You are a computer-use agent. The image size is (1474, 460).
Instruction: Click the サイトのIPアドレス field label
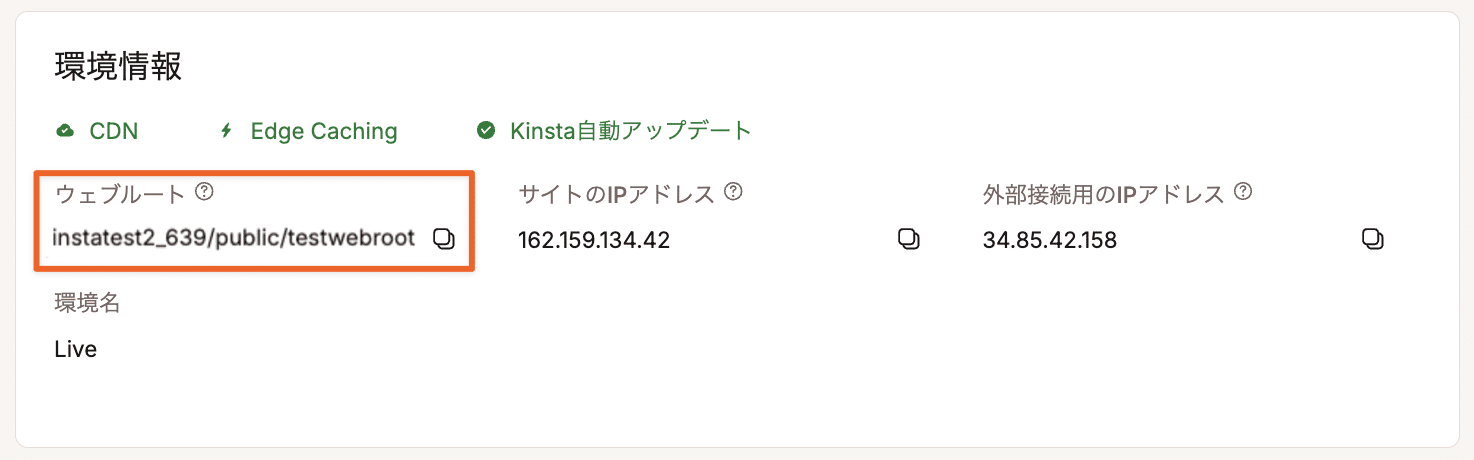pos(616,194)
